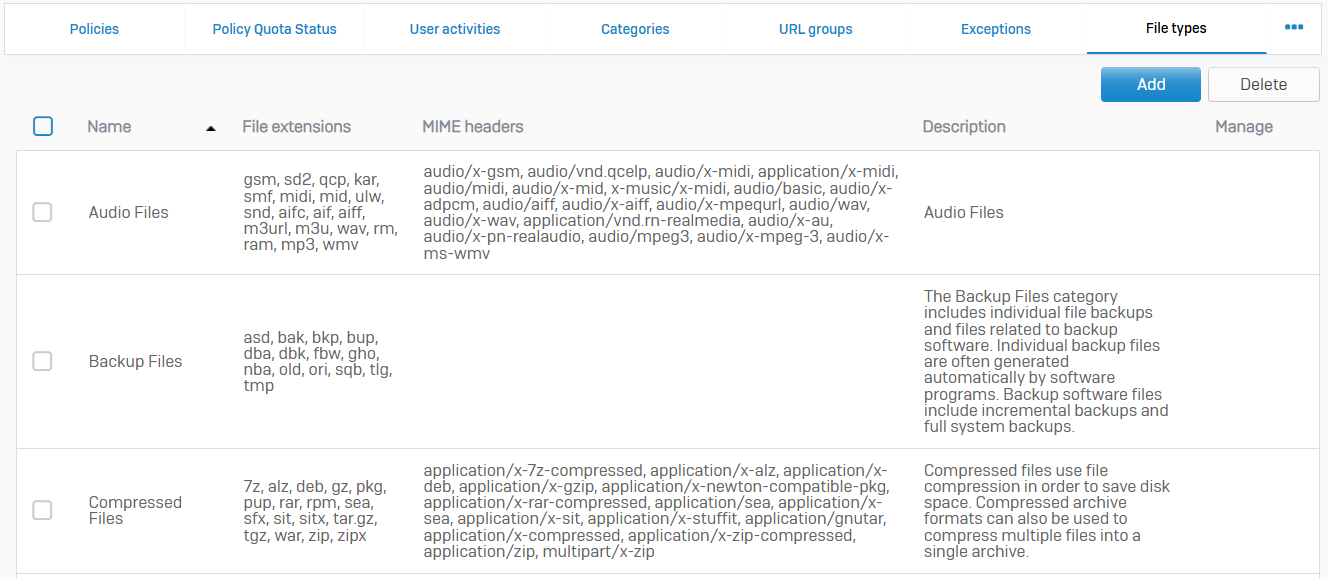Click the File extensions column header
This screenshot has width=1328, height=579.
[296, 127]
